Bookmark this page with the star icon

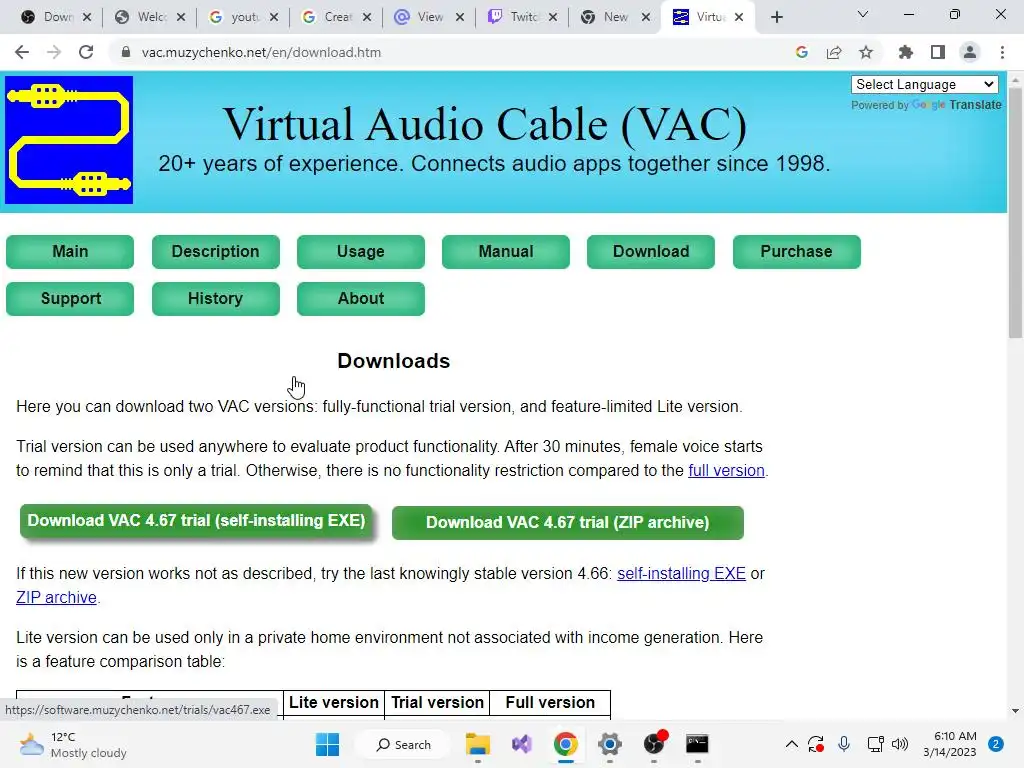(866, 52)
